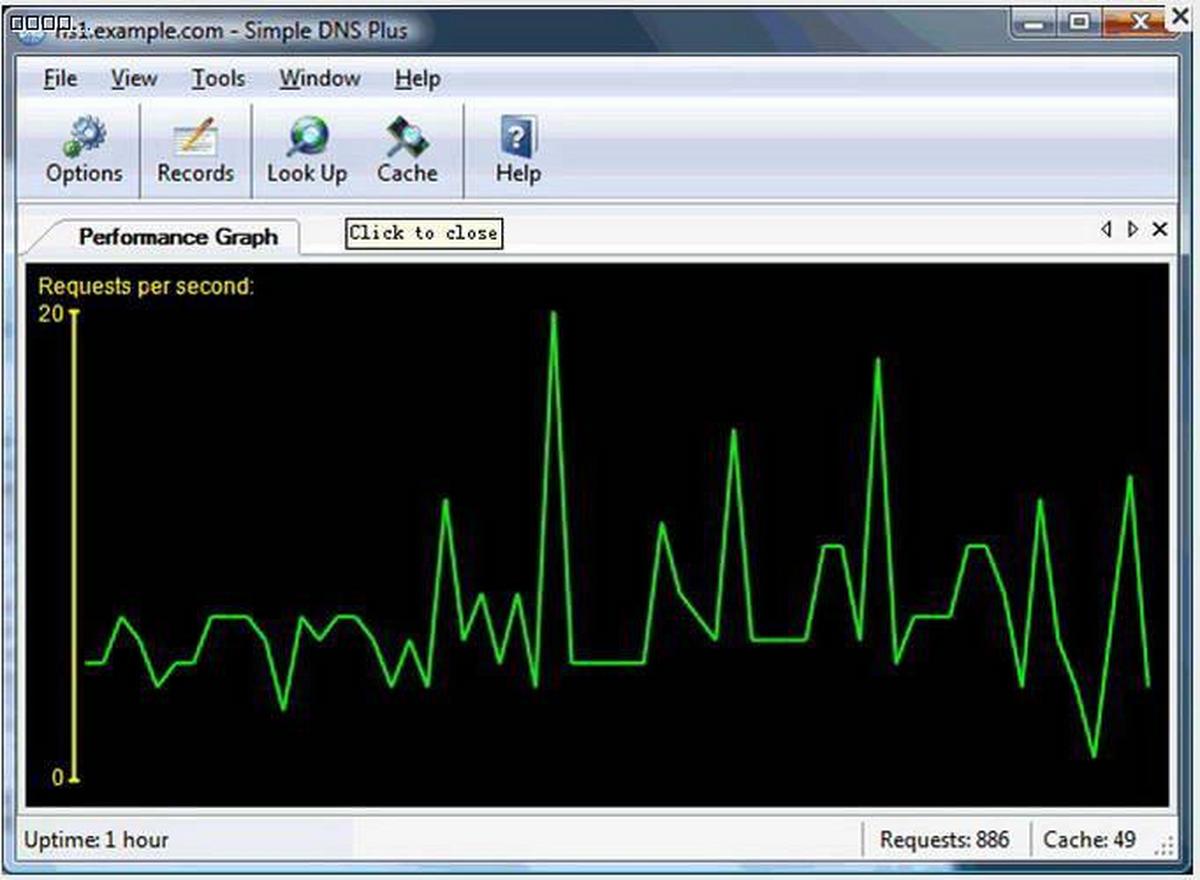Click the Requests per second label

click(146, 286)
